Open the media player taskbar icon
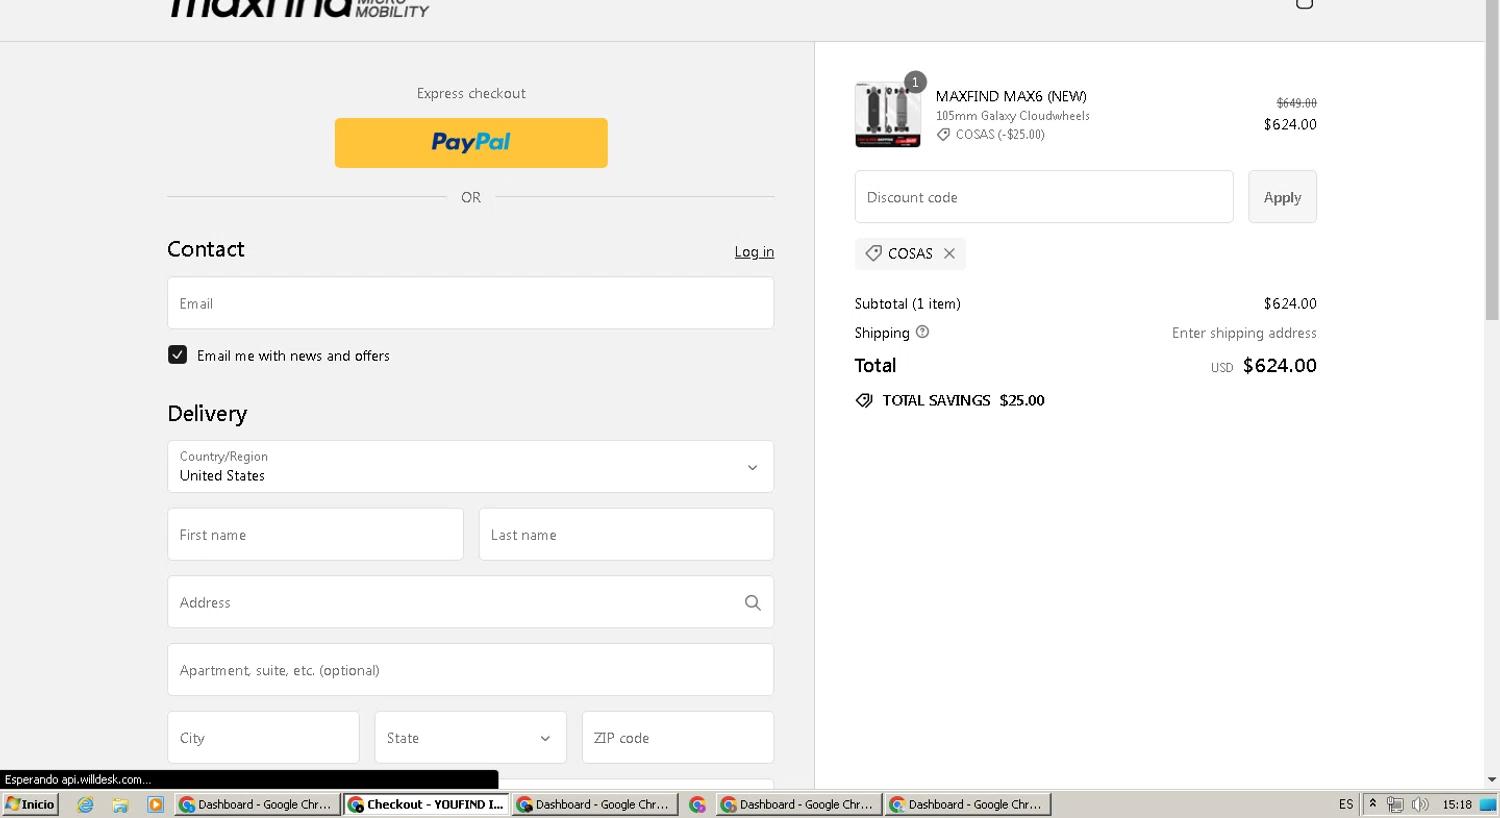The image size is (1500, 818). coord(155,804)
